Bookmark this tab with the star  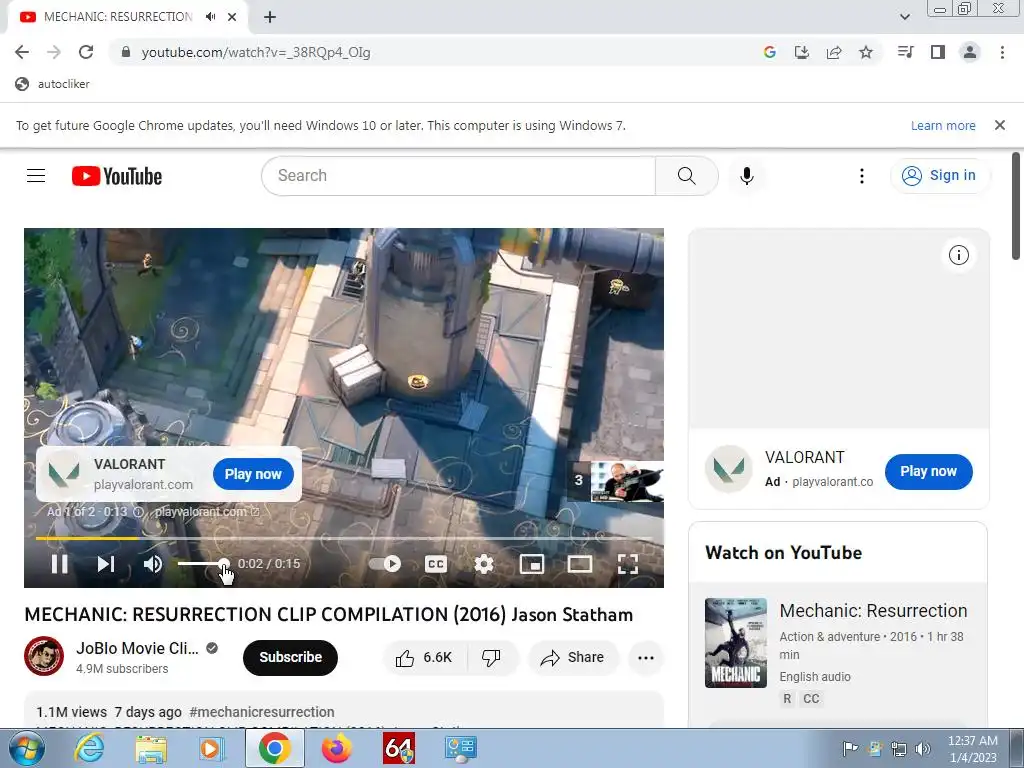click(x=866, y=52)
